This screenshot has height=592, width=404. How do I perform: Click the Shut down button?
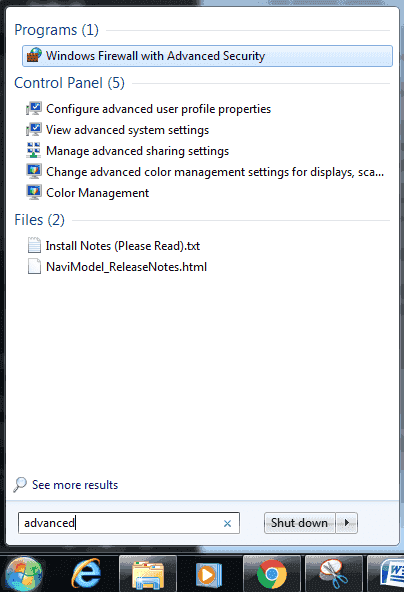[299, 523]
